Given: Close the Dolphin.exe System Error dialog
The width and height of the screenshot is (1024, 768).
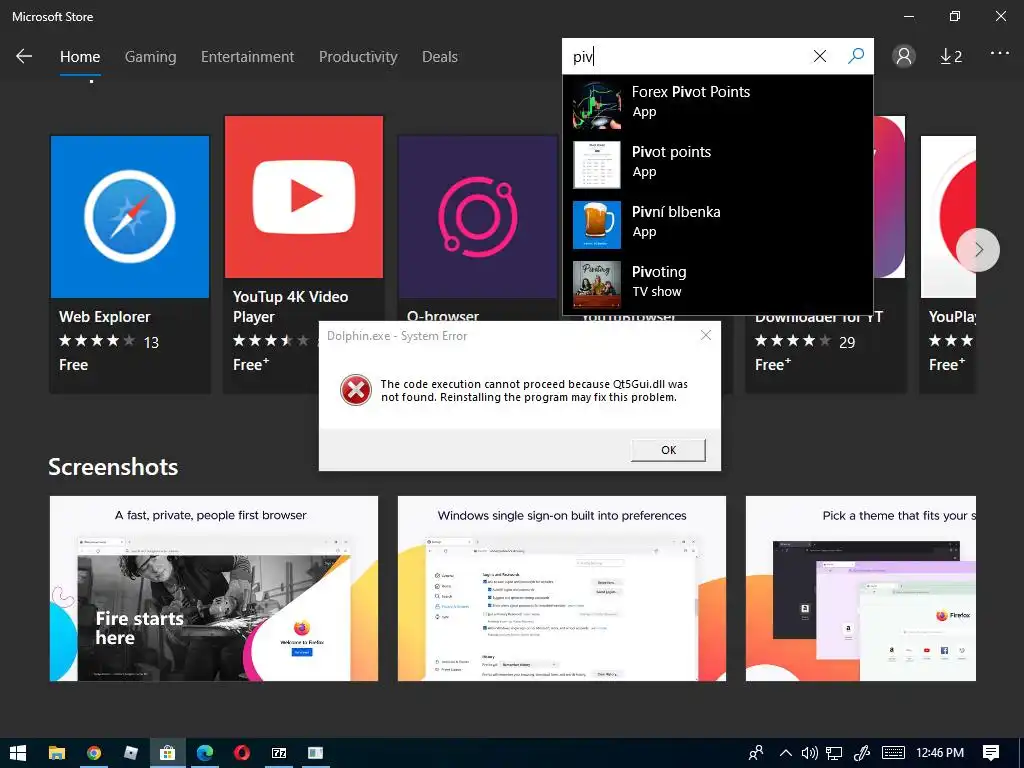Looking at the screenshot, I should click(x=705, y=335).
